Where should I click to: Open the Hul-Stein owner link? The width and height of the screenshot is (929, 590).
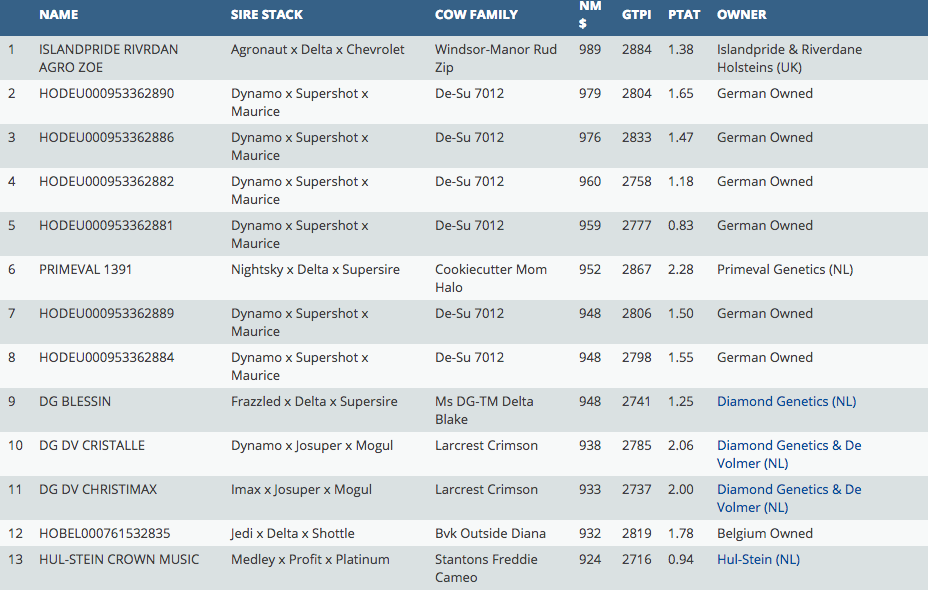(x=744, y=560)
